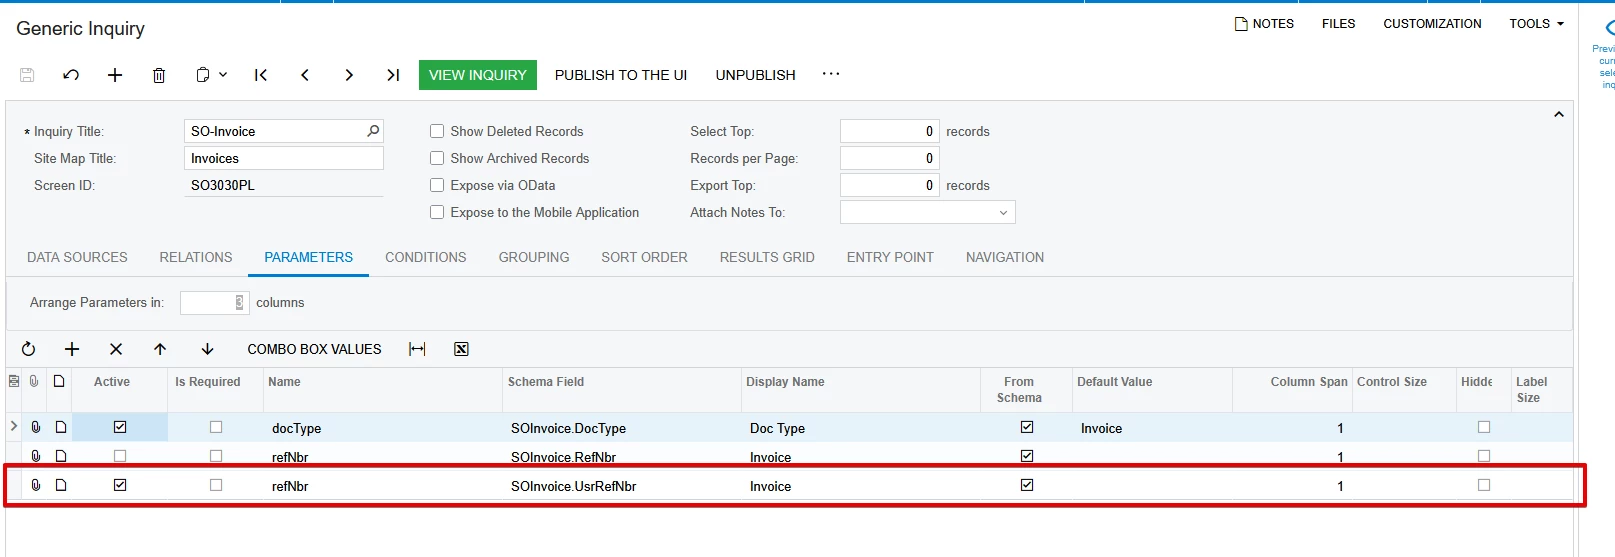The image size is (1615, 557).
Task: Click the Save disk icon
Action: [27, 75]
